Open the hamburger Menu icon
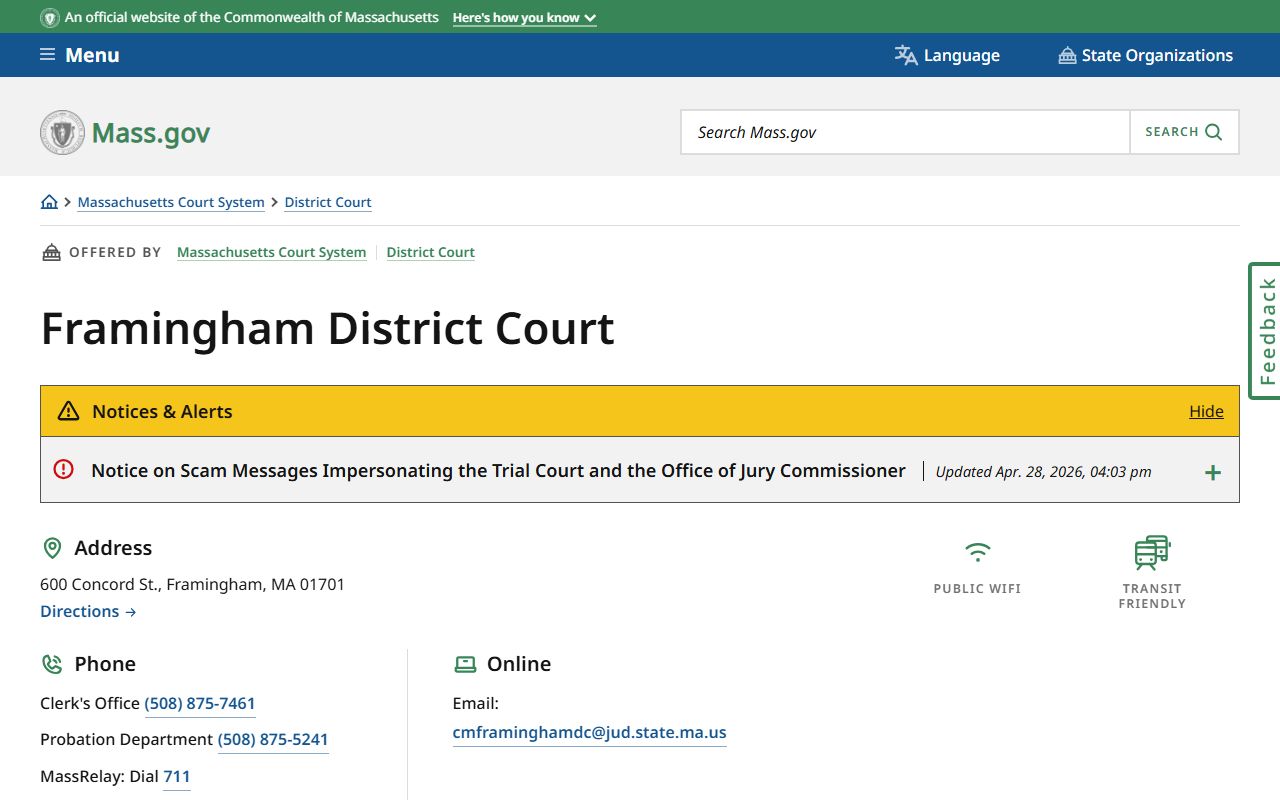This screenshot has width=1280, height=800. click(47, 55)
